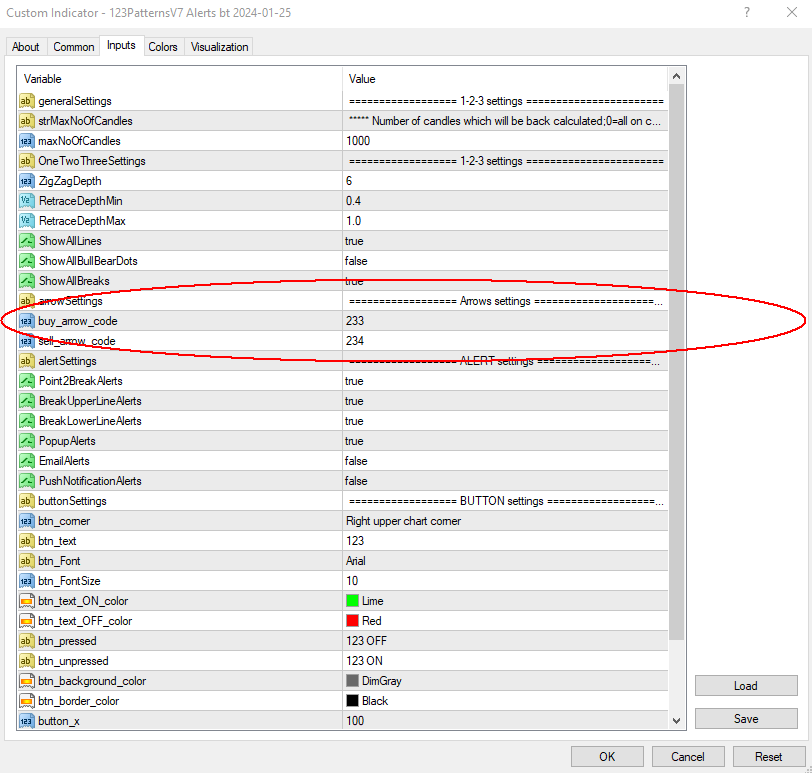Pick the Lime color swatch
This screenshot has height=773, width=812.
[352, 601]
